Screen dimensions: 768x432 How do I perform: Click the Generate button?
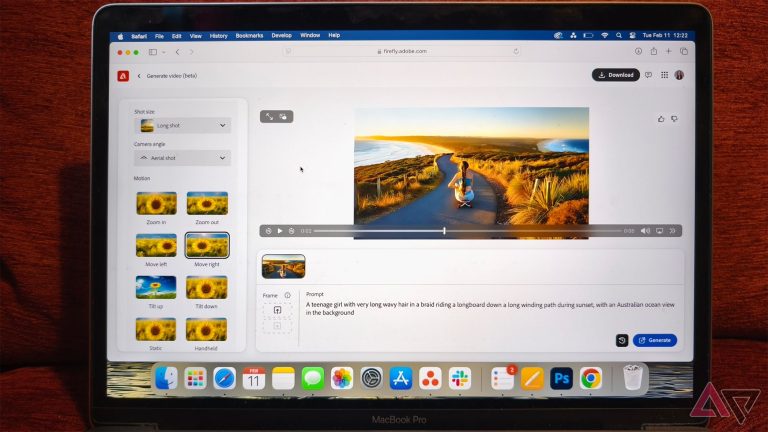[655, 340]
